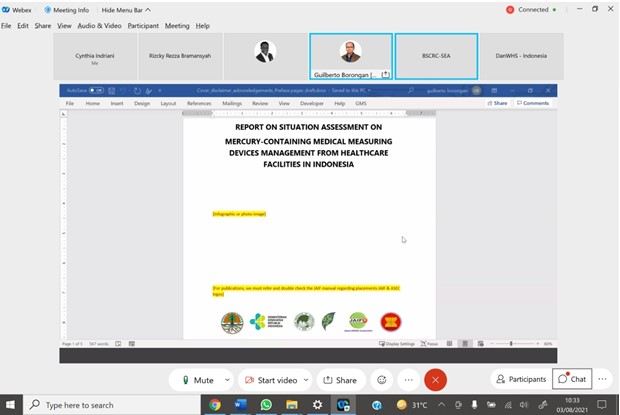Viewport: 620px width, 415px height.
Task: Open WhatsApp from the taskbar
Action: pyautogui.click(x=266, y=405)
